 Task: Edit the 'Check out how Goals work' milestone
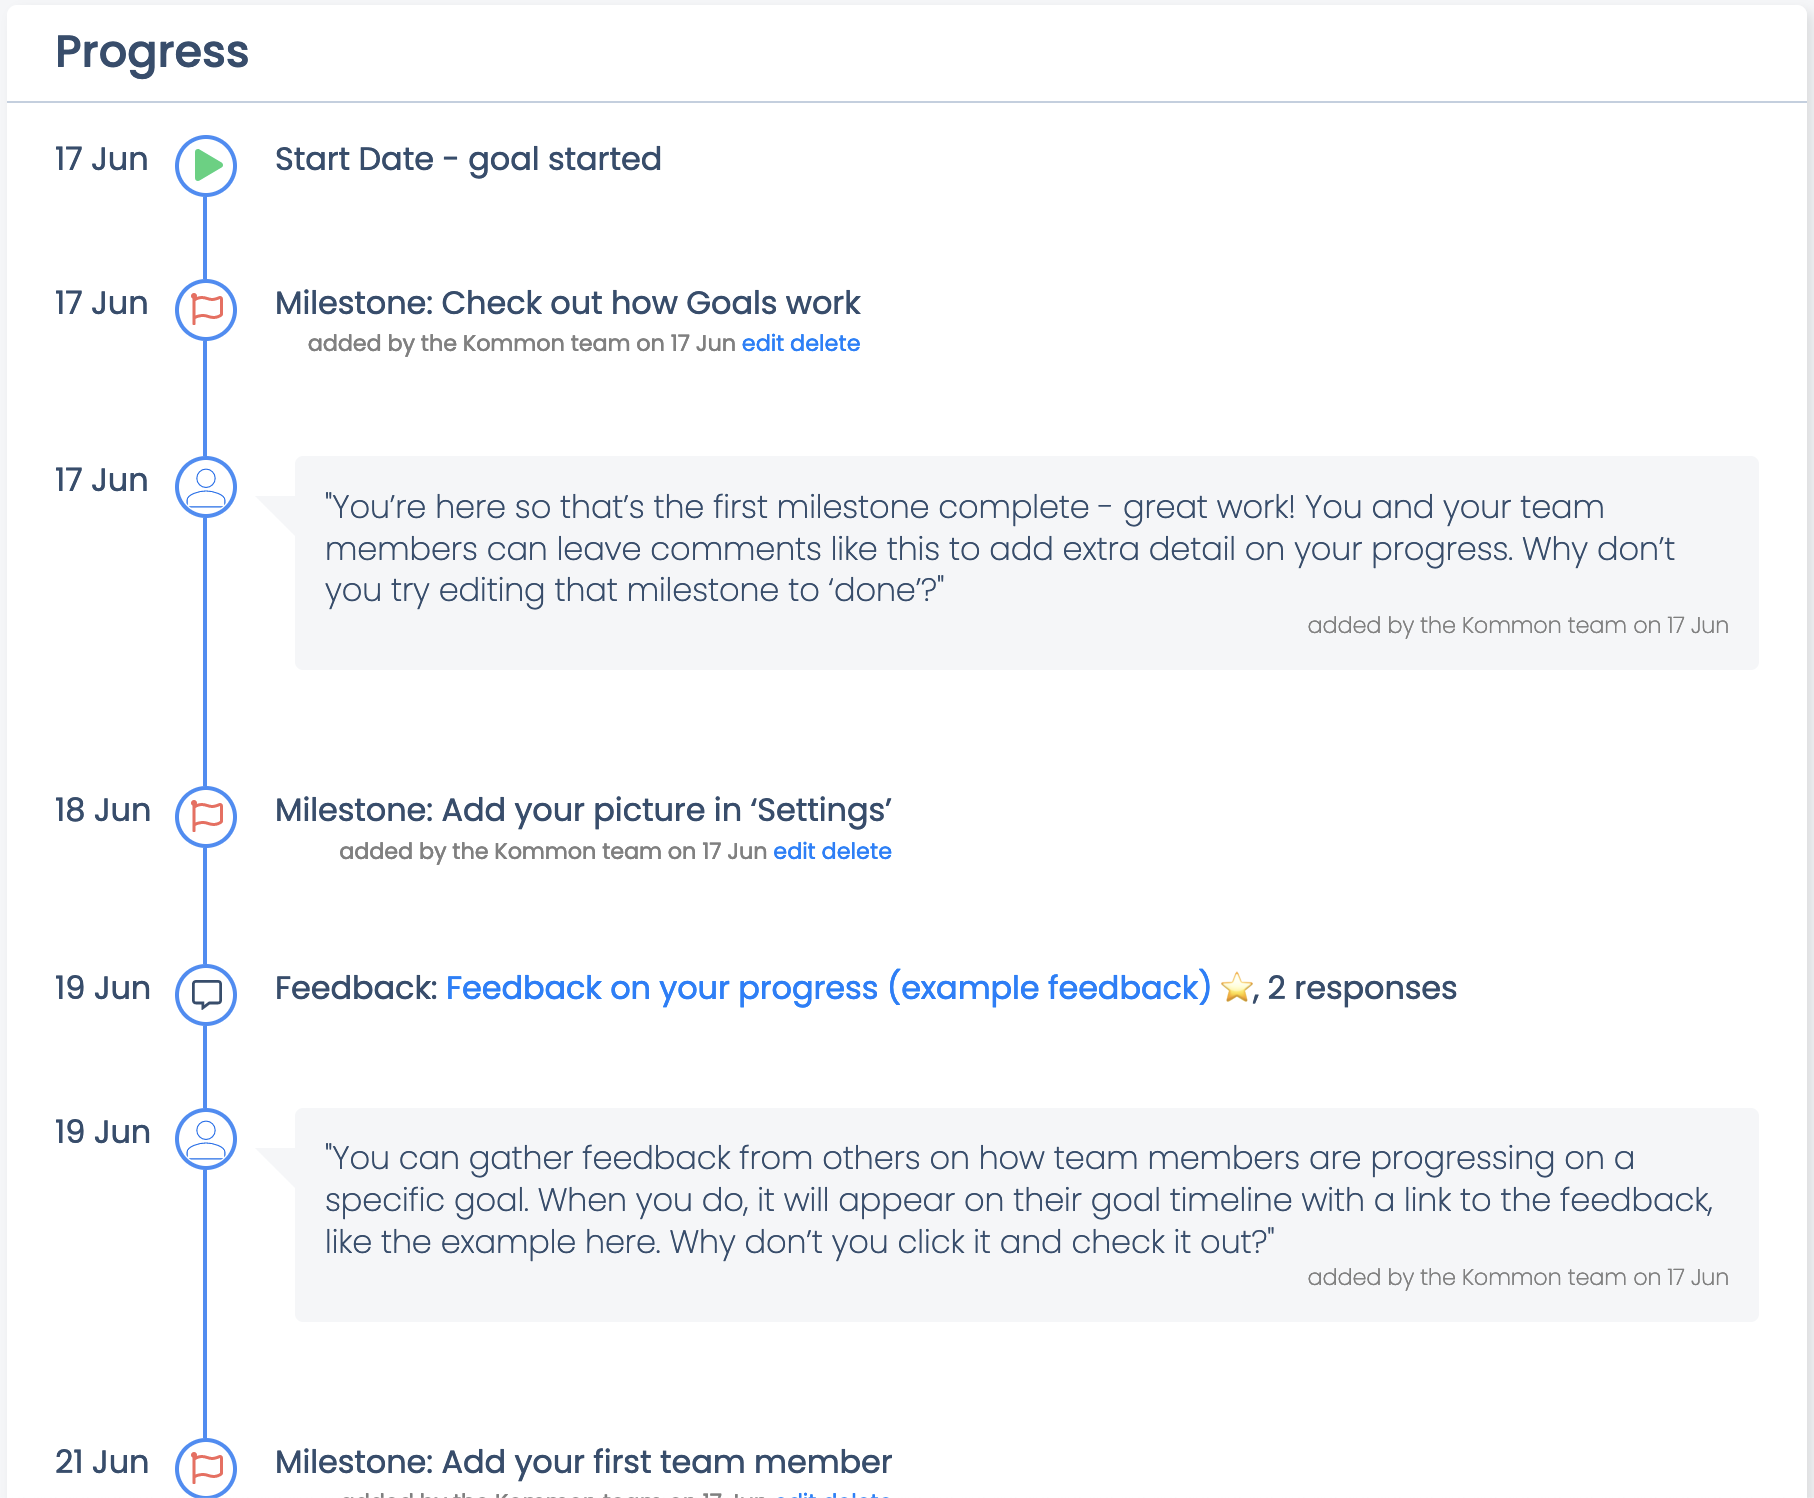pos(762,343)
